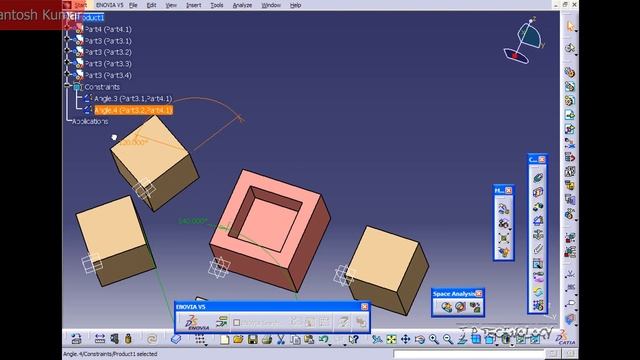Open the Analyze menu
Screen dimensions: 640x360
pyautogui.click(x=242, y=5)
